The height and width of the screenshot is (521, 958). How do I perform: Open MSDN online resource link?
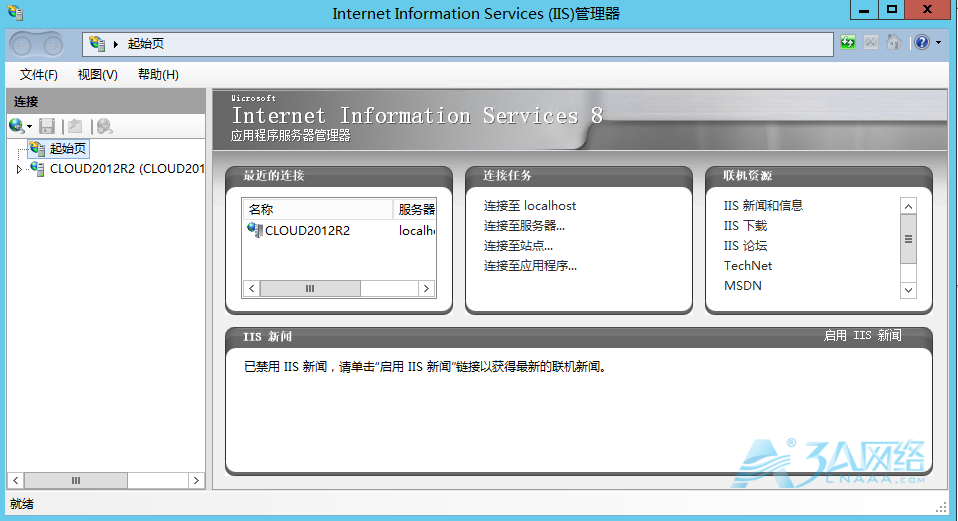[743, 286]
